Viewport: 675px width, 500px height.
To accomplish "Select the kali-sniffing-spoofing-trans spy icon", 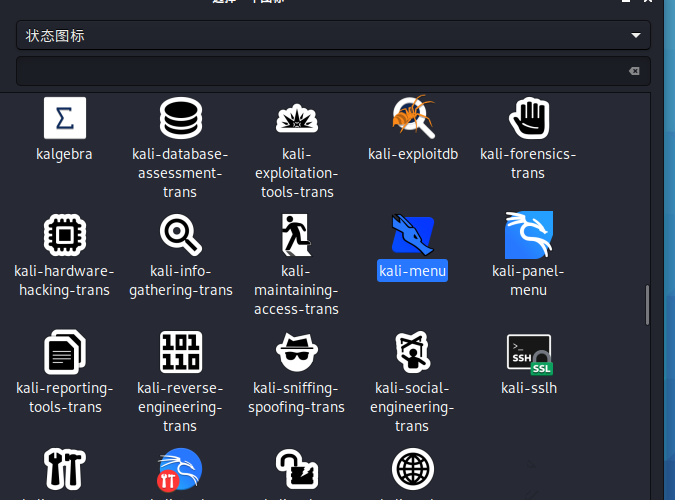I will pyautogui.click(x=297, y=352).
